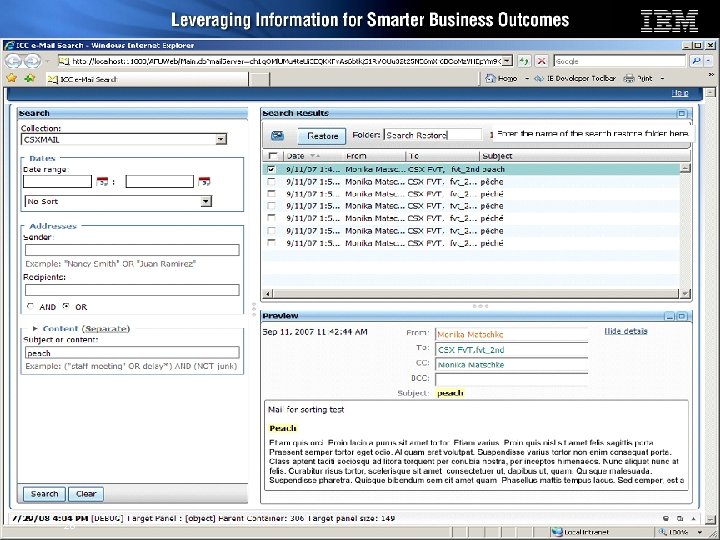Click the browser Back arrow button
The width and height of the screenshot is (720, 540).
click(x=13, y=61)
